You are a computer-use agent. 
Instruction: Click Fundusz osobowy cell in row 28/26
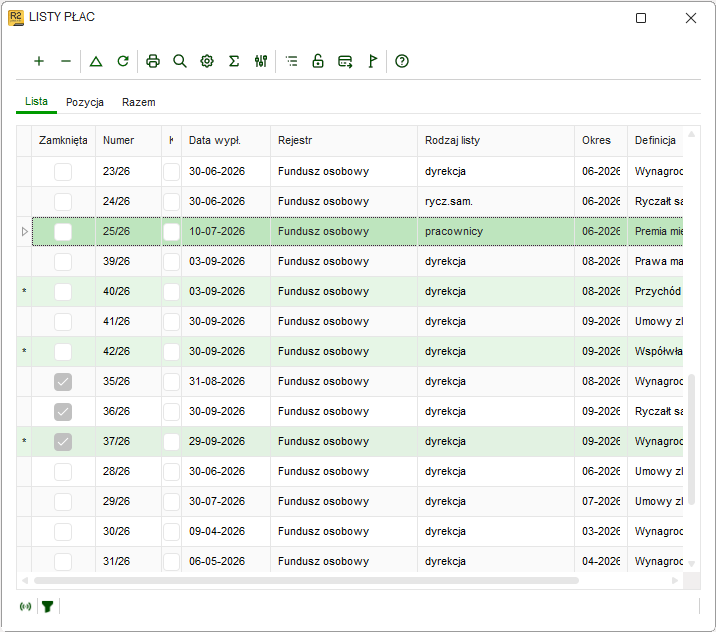pyautogui.click(x=344, y=471)
